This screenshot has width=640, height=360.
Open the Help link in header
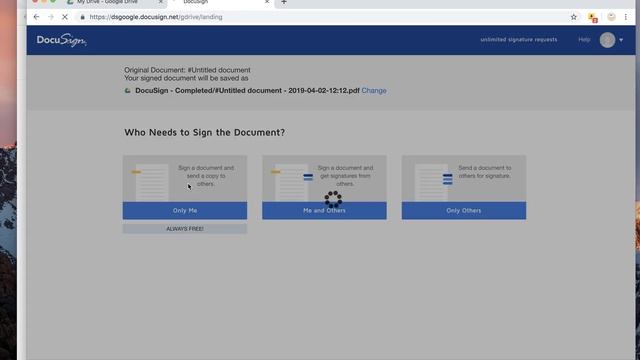[584, 40]
